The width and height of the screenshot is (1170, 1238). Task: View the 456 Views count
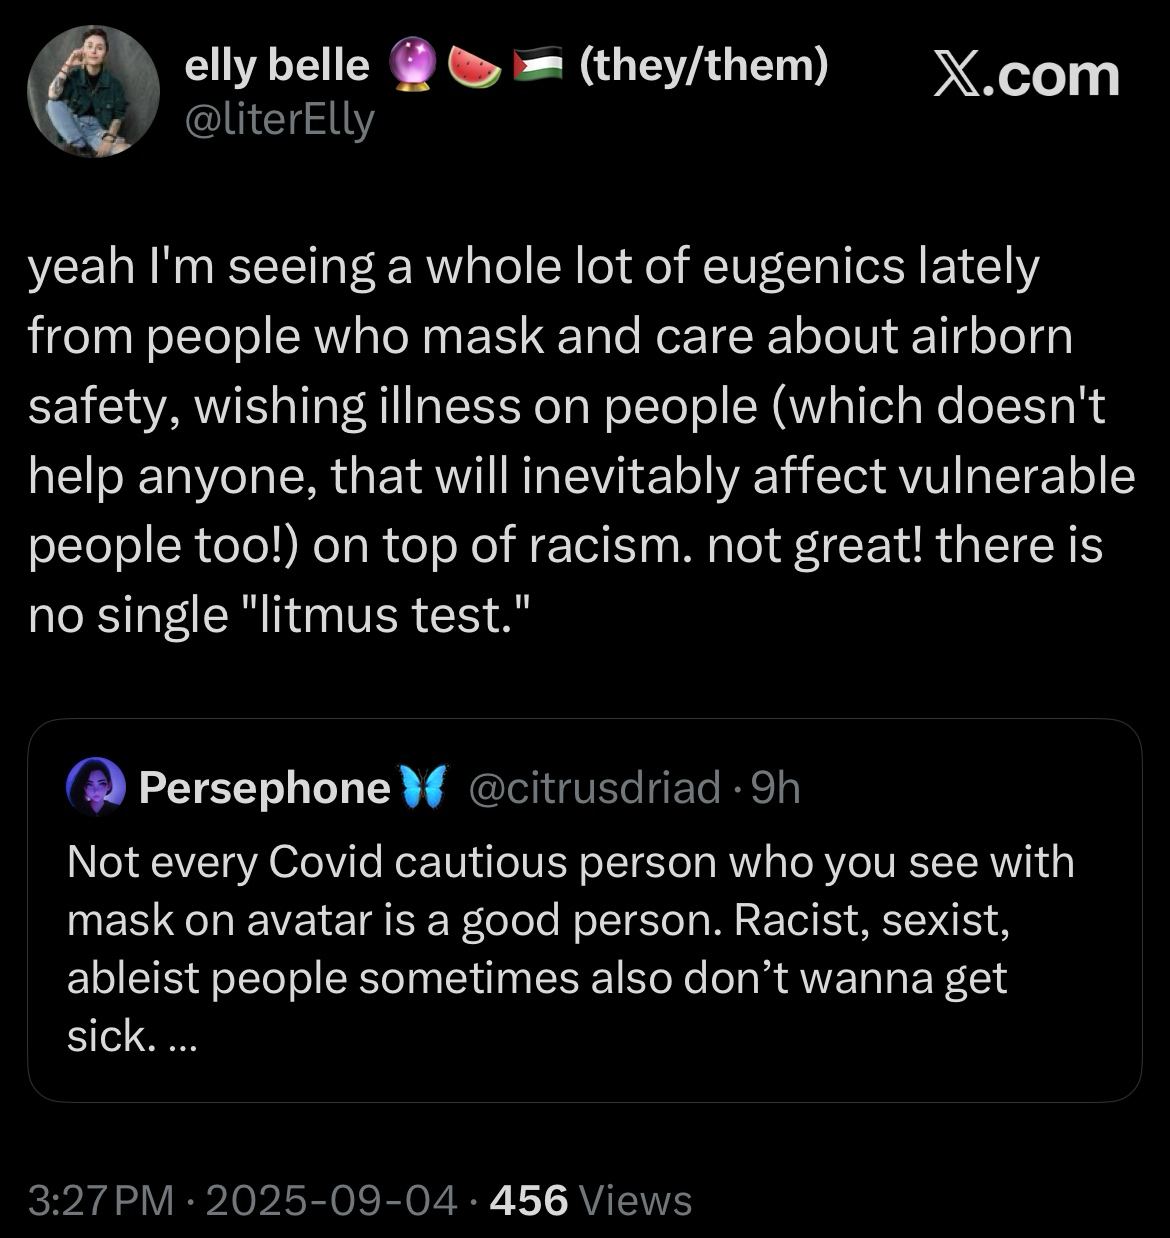[x=590, y=1200]
